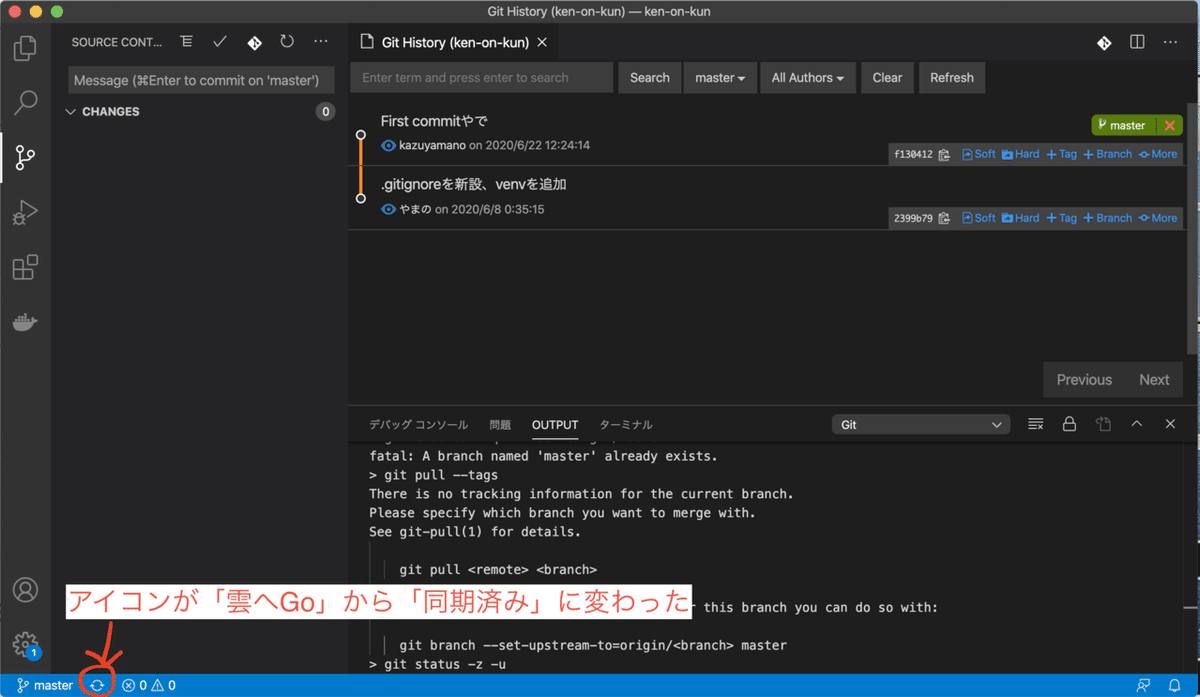1200x697 pixels.
Task: Go to the Previous page of commits
Action: (x=1084, y=380)
